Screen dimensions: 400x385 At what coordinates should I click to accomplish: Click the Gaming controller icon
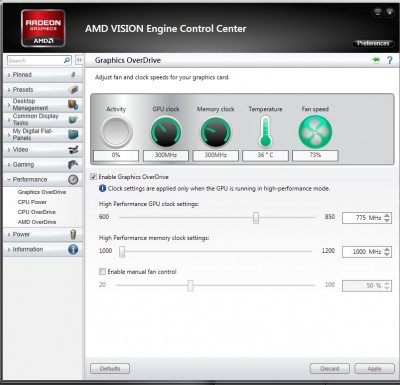(73, 164)
